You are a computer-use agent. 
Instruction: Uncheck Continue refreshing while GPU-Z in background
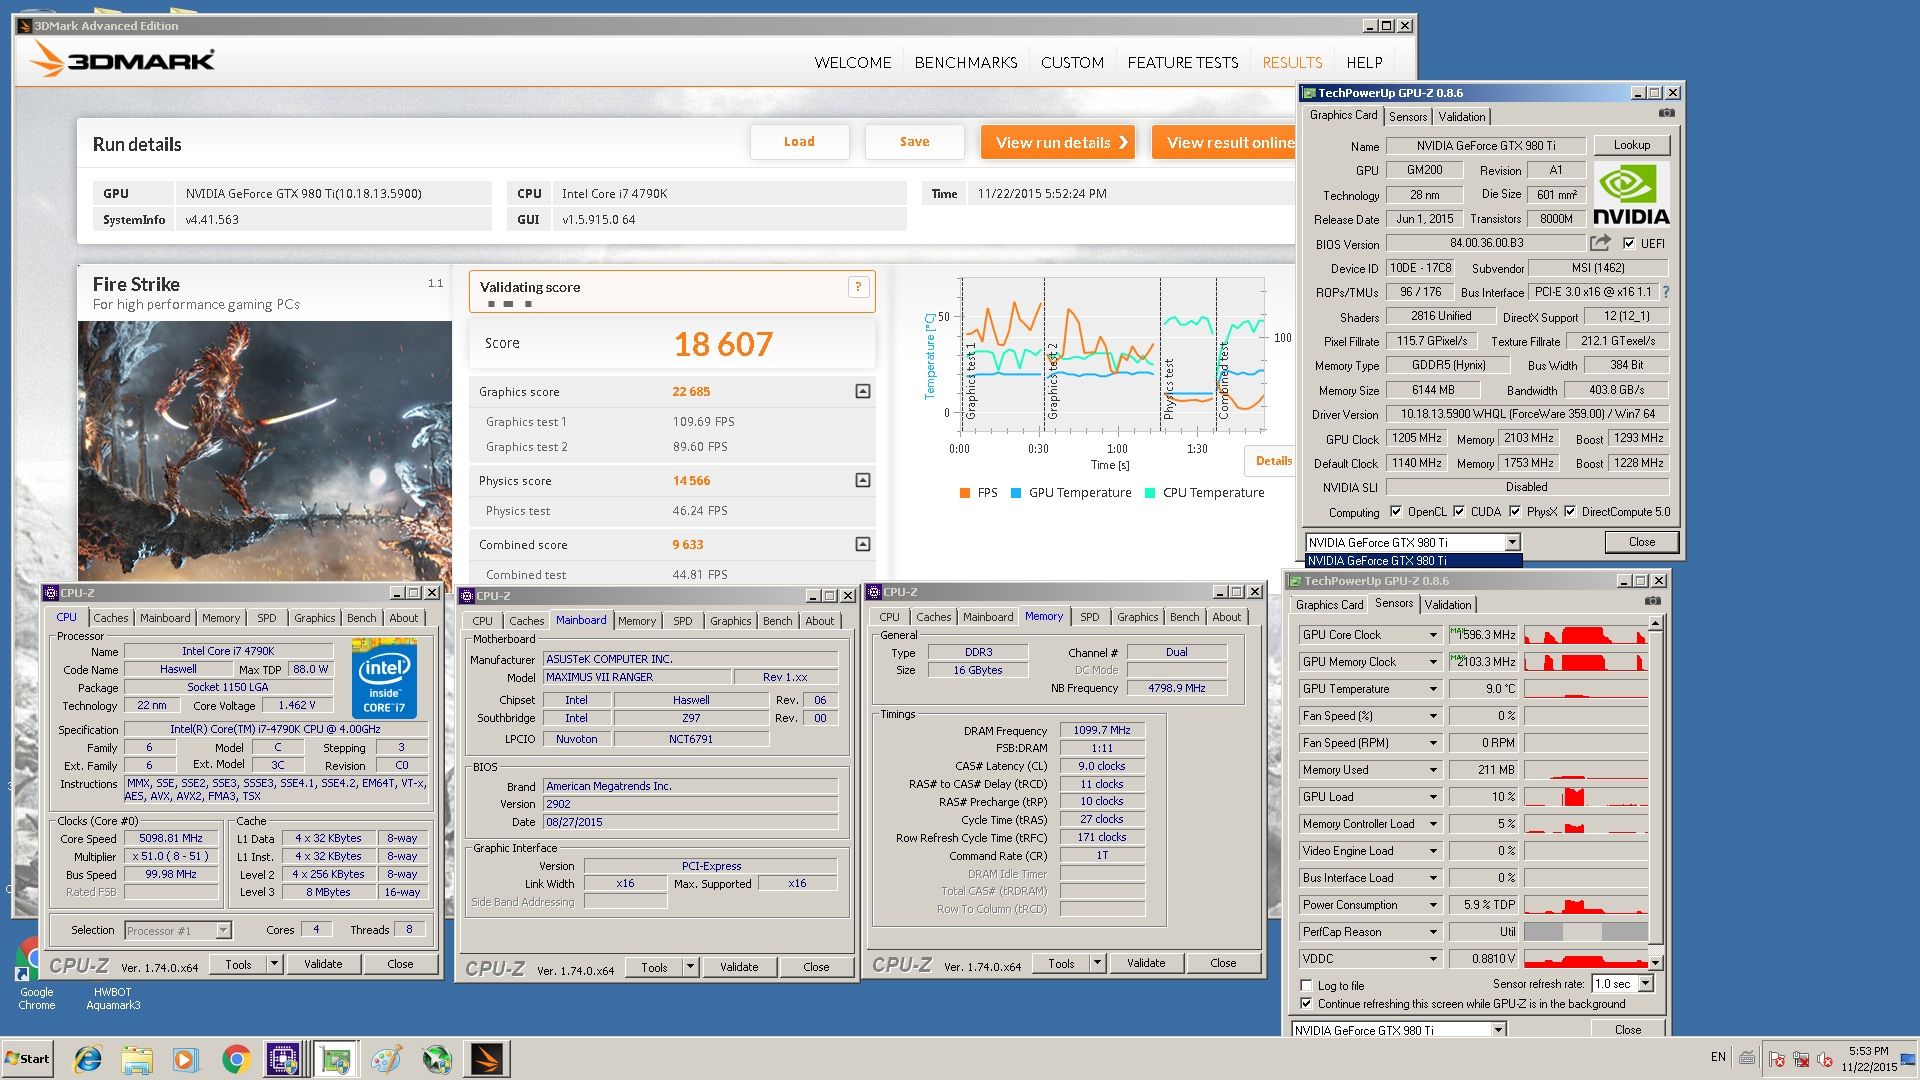[1306, 1003]
